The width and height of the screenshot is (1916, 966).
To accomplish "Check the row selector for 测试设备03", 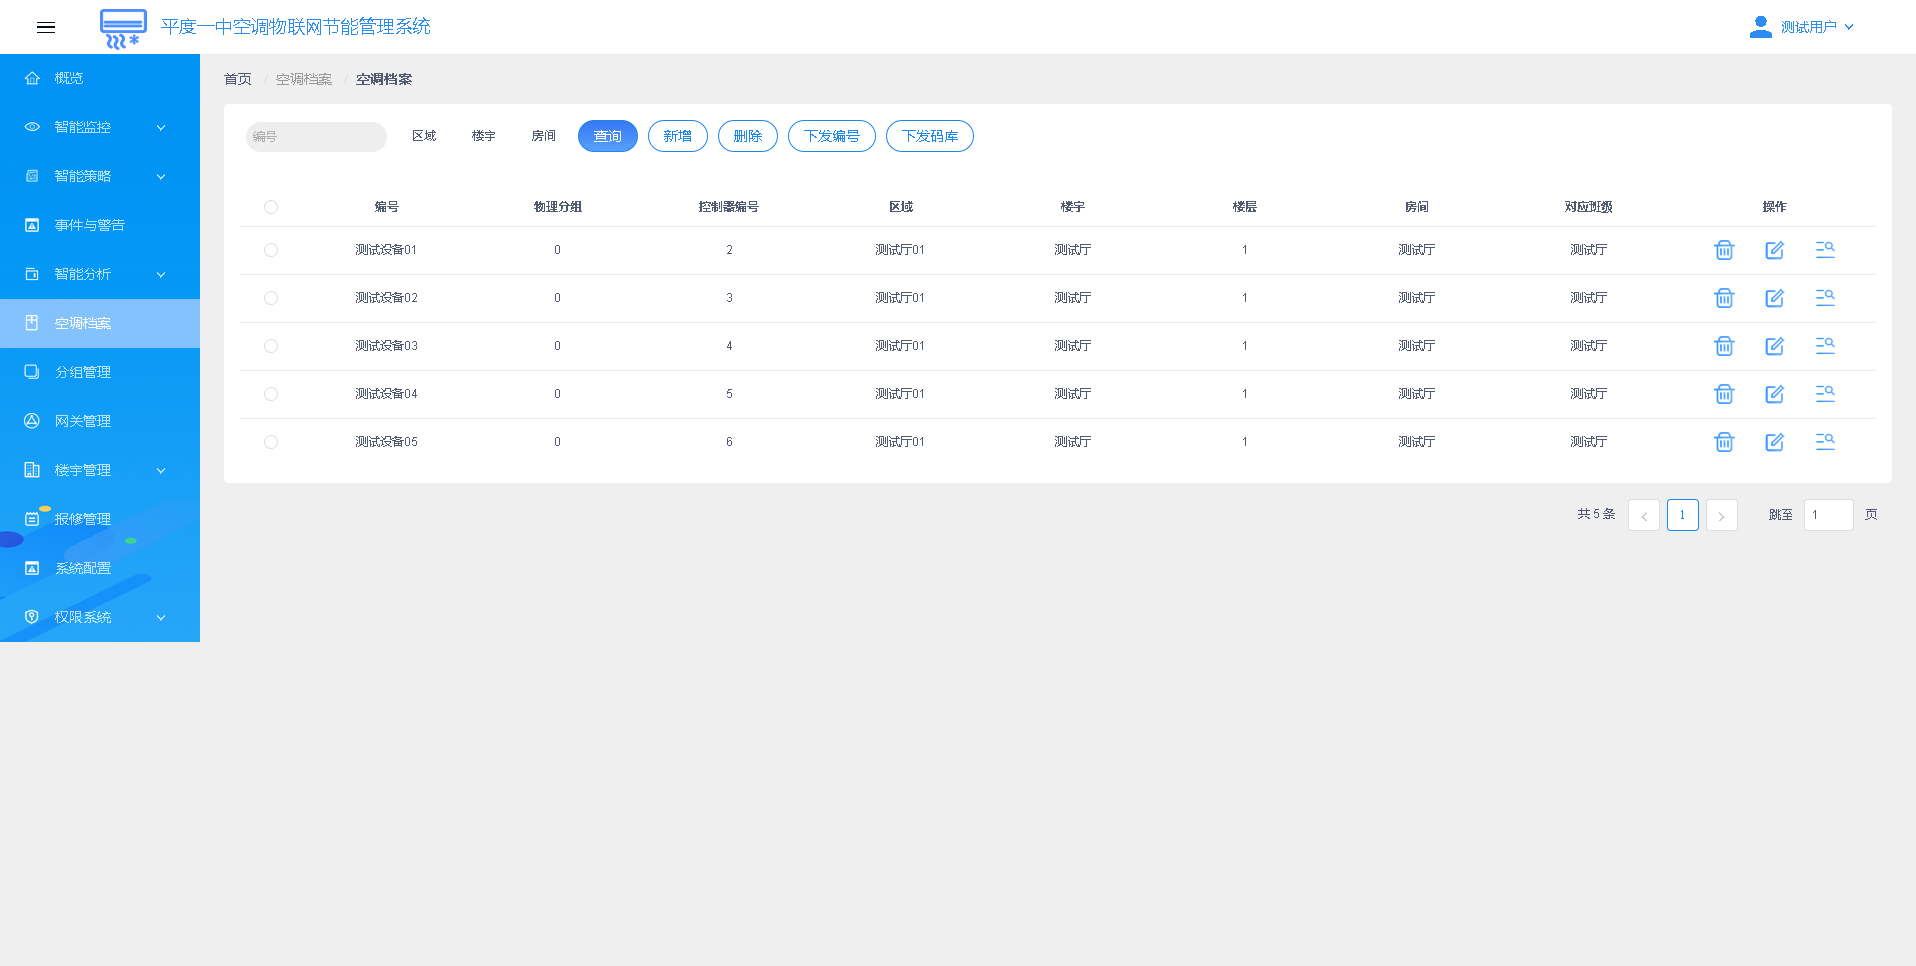I will [271, 346].
